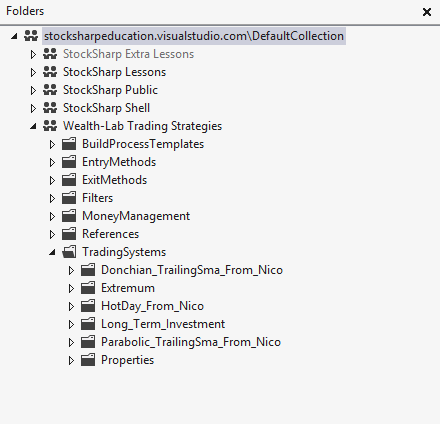Viewport: 440px width, 424px height.
Task: Select the Donchian_TrailingSma_From_Nico folder
Action: click(192, 270)
